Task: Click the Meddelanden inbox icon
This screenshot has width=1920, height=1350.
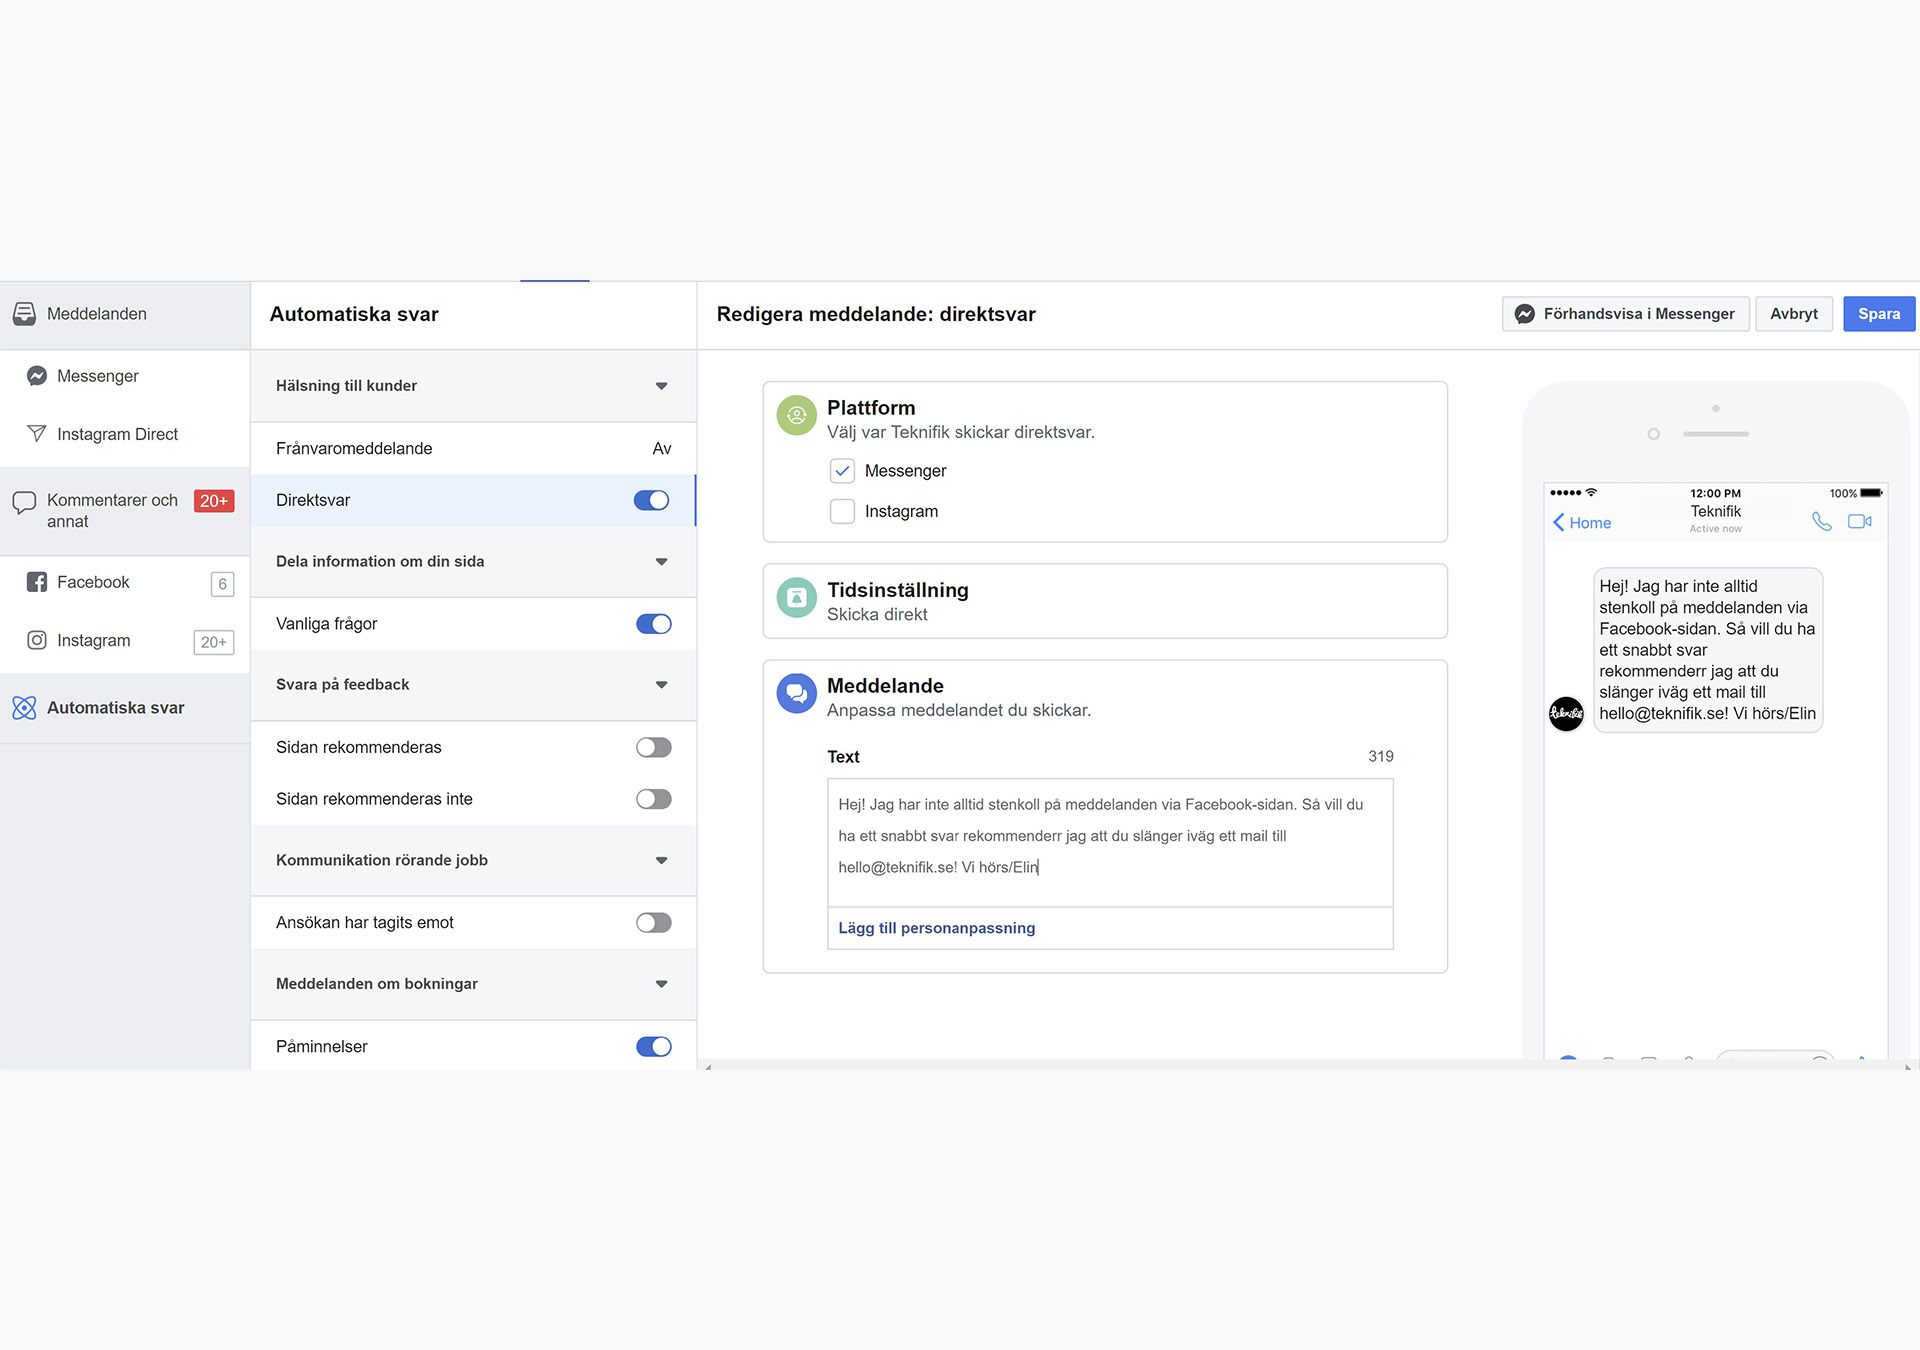Action: click(24, 314)
